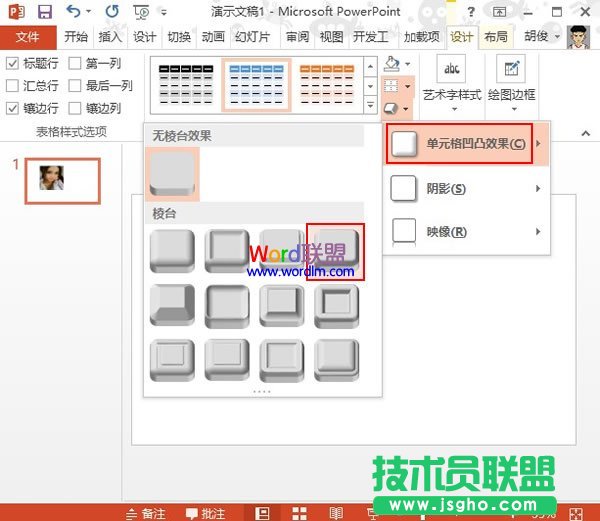This screenshot has height=521, width=600.
Task: Switch to the 插入 tab
Action: (x=110, y=37)
